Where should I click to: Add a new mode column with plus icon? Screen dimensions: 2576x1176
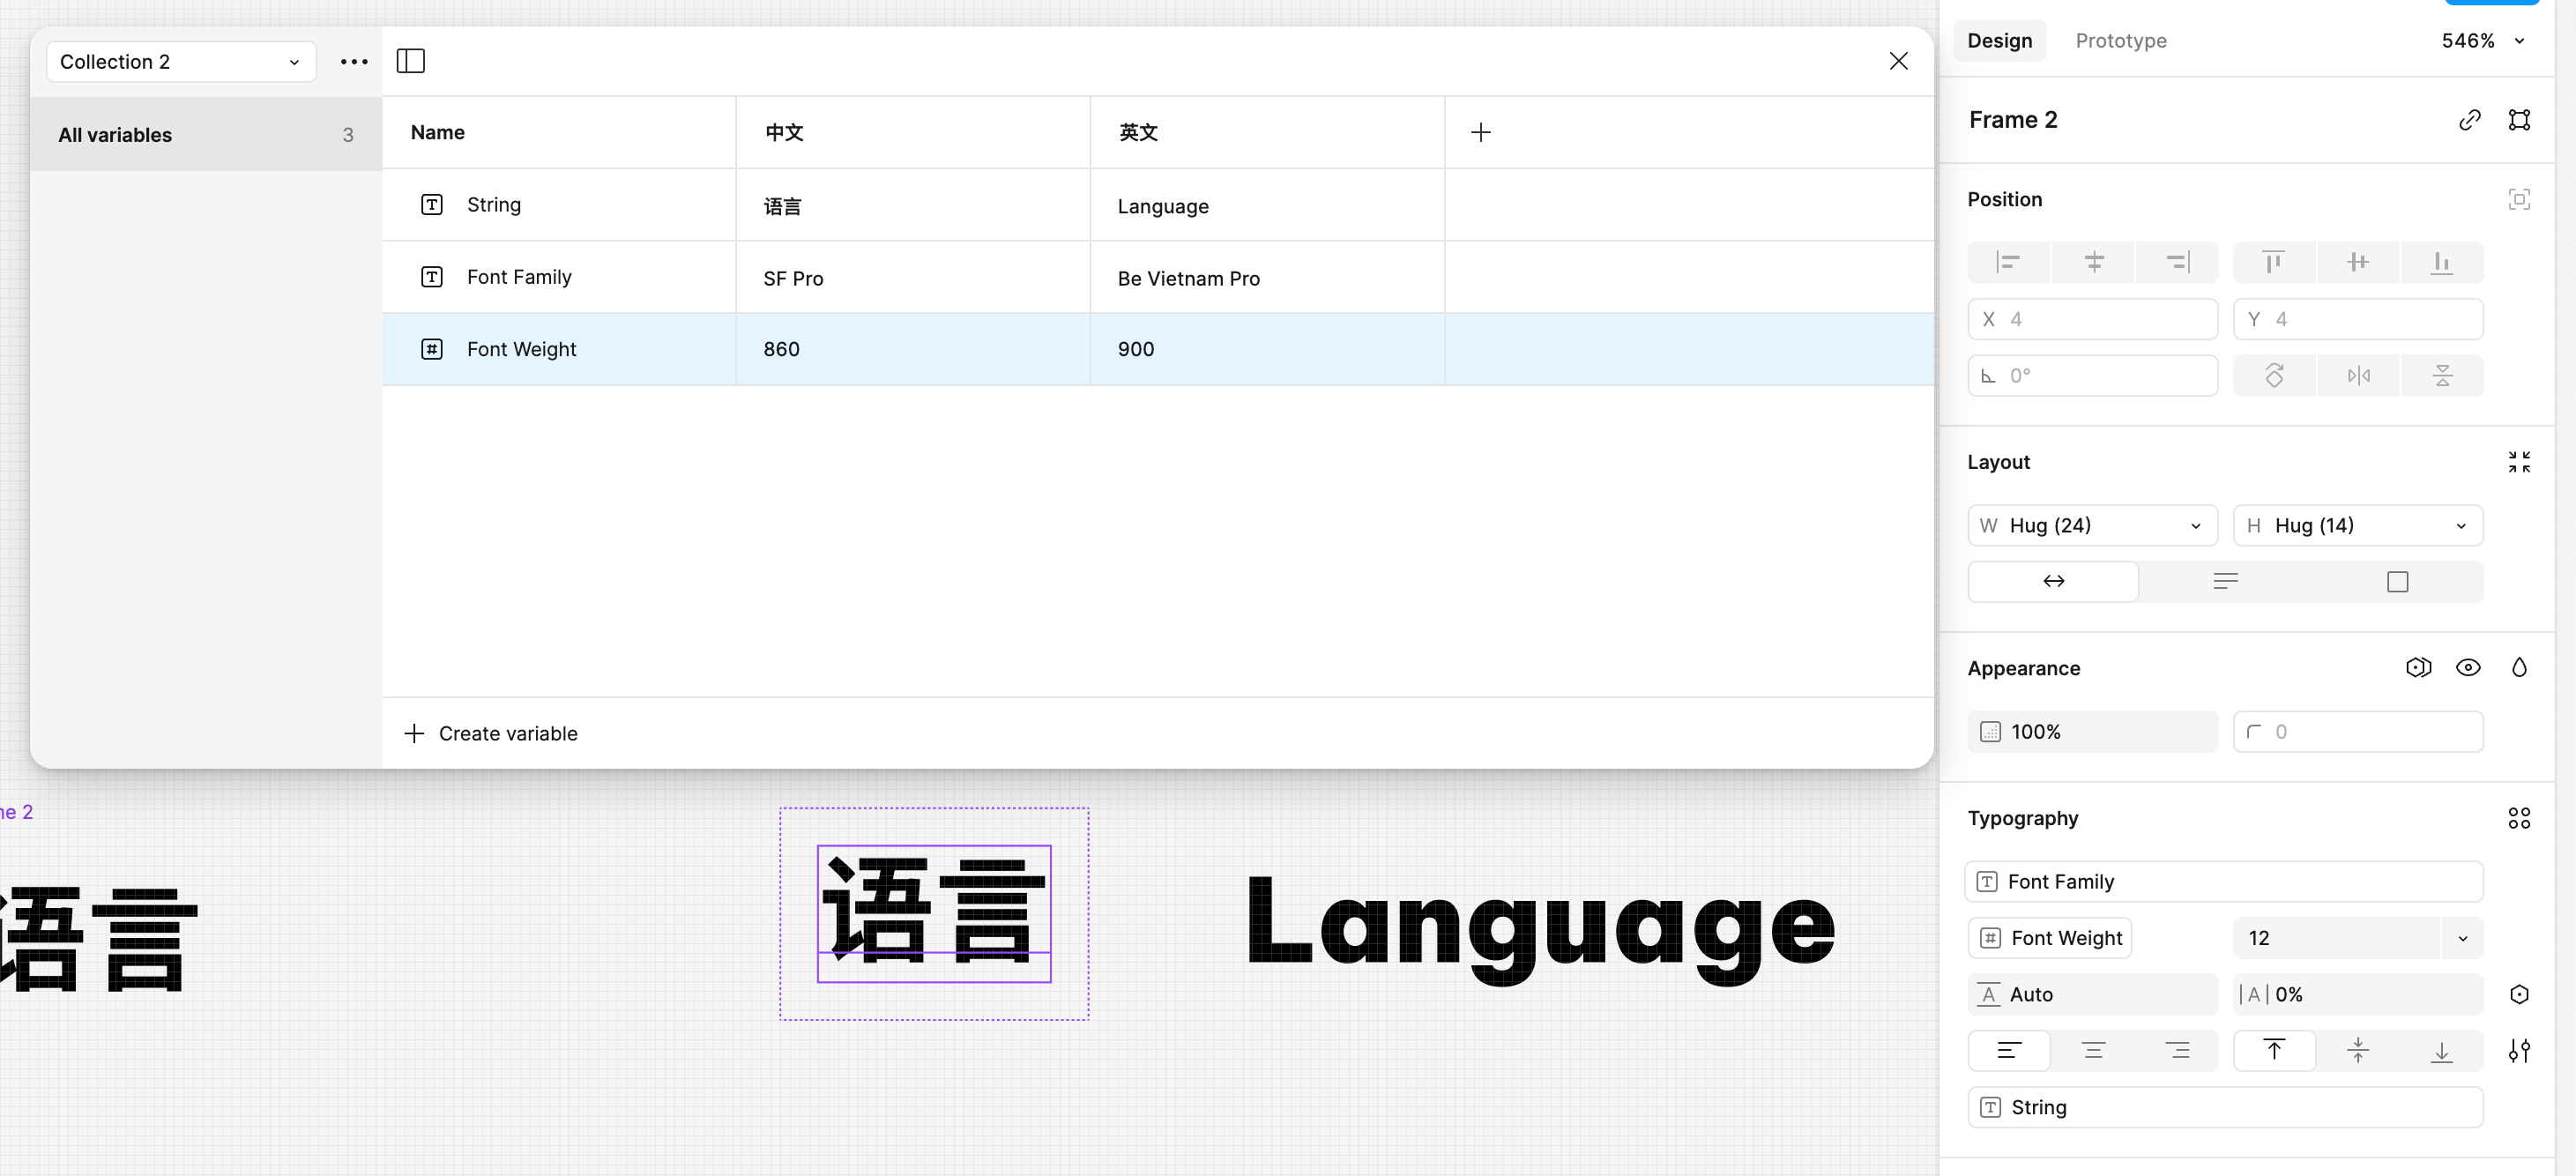tap(1481, 132)
